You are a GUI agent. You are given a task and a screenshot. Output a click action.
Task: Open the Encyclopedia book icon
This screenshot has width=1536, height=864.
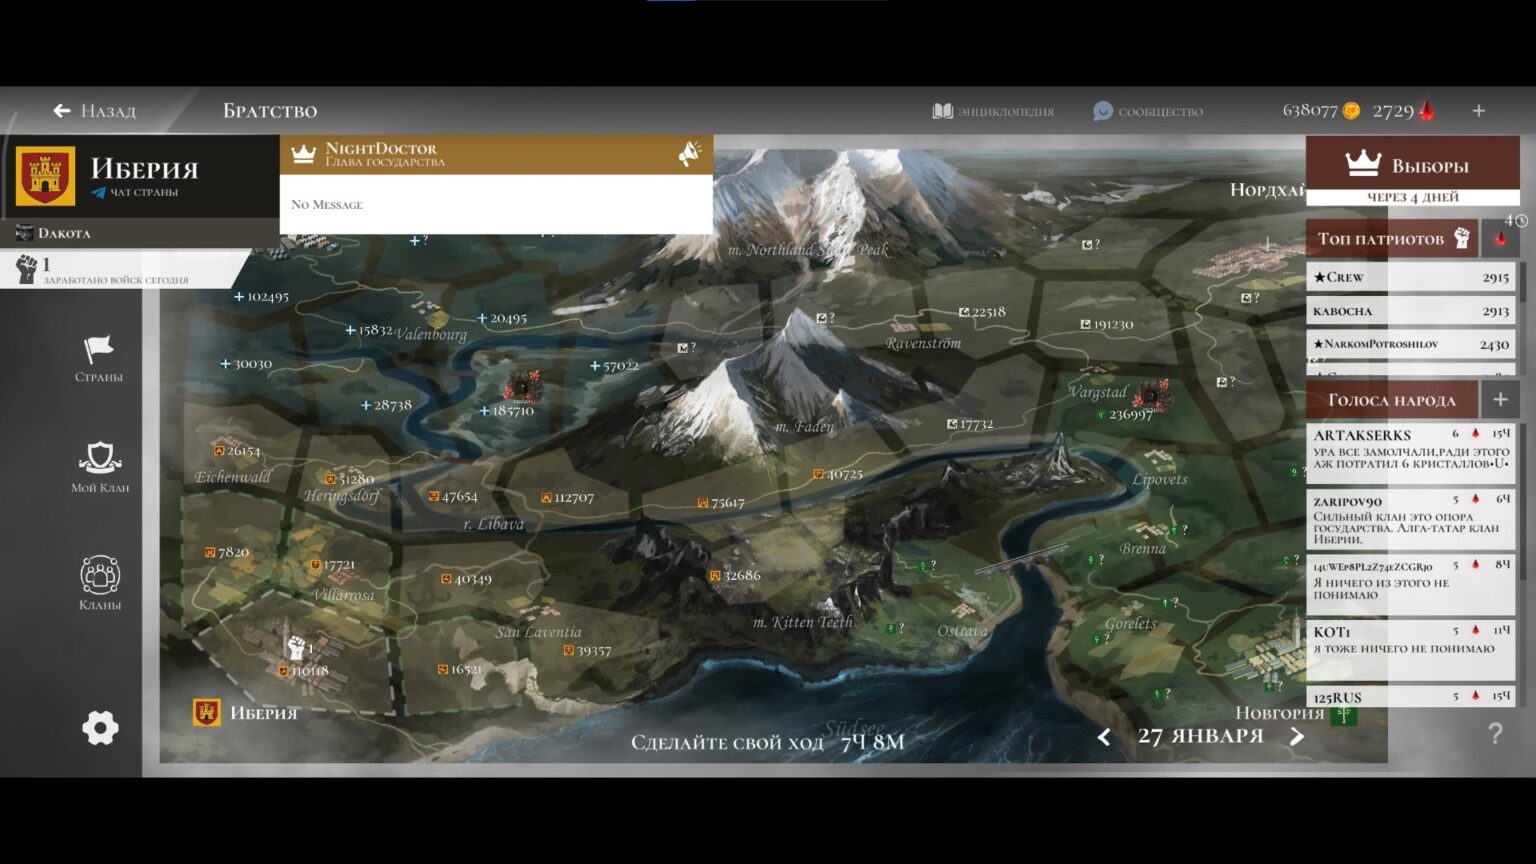pos(942,111)
